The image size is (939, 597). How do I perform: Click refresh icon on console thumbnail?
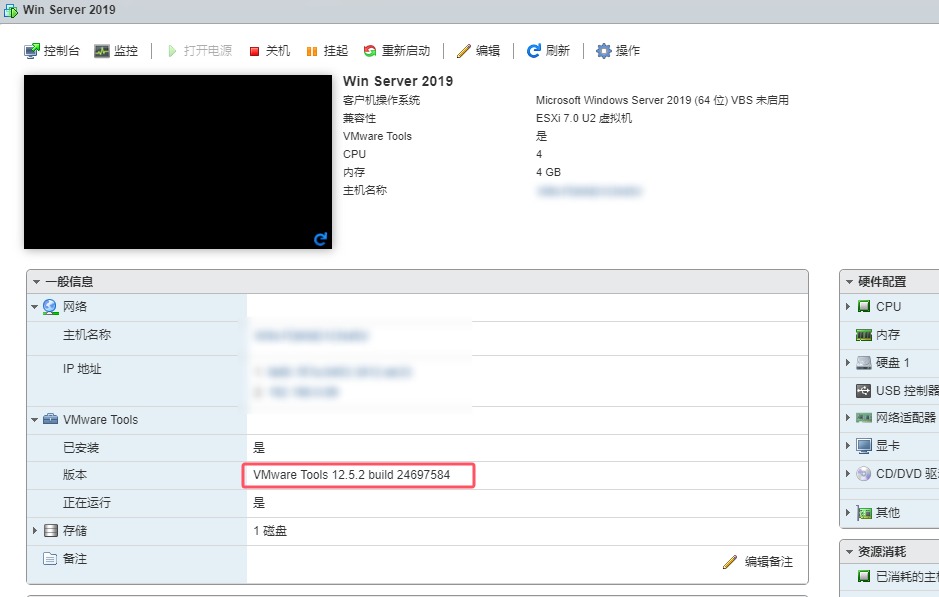tap(320, 239)
